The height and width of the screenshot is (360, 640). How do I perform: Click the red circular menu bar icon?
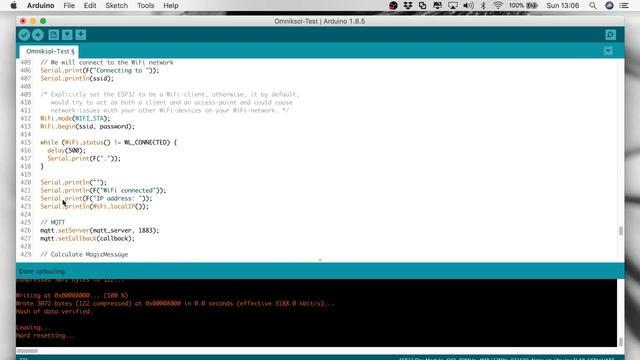[x=393, y=5]
